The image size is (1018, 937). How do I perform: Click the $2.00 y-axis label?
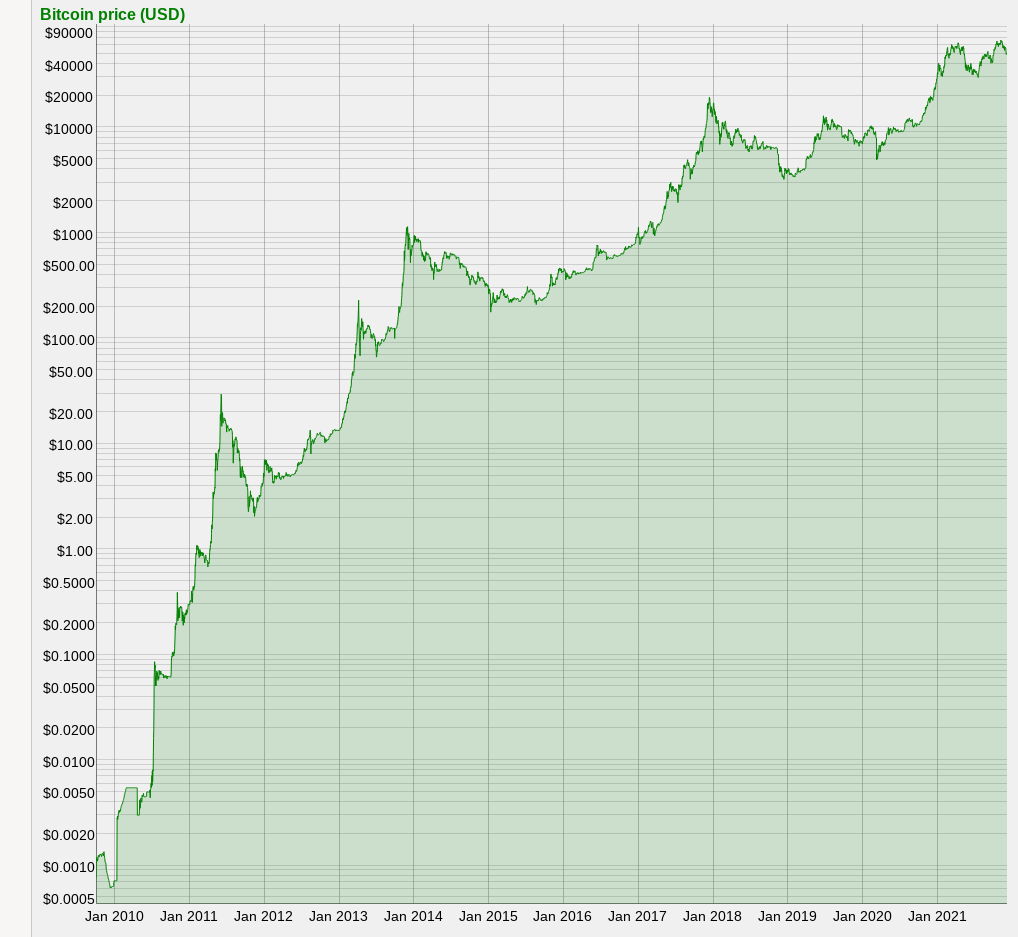[75, 519]
